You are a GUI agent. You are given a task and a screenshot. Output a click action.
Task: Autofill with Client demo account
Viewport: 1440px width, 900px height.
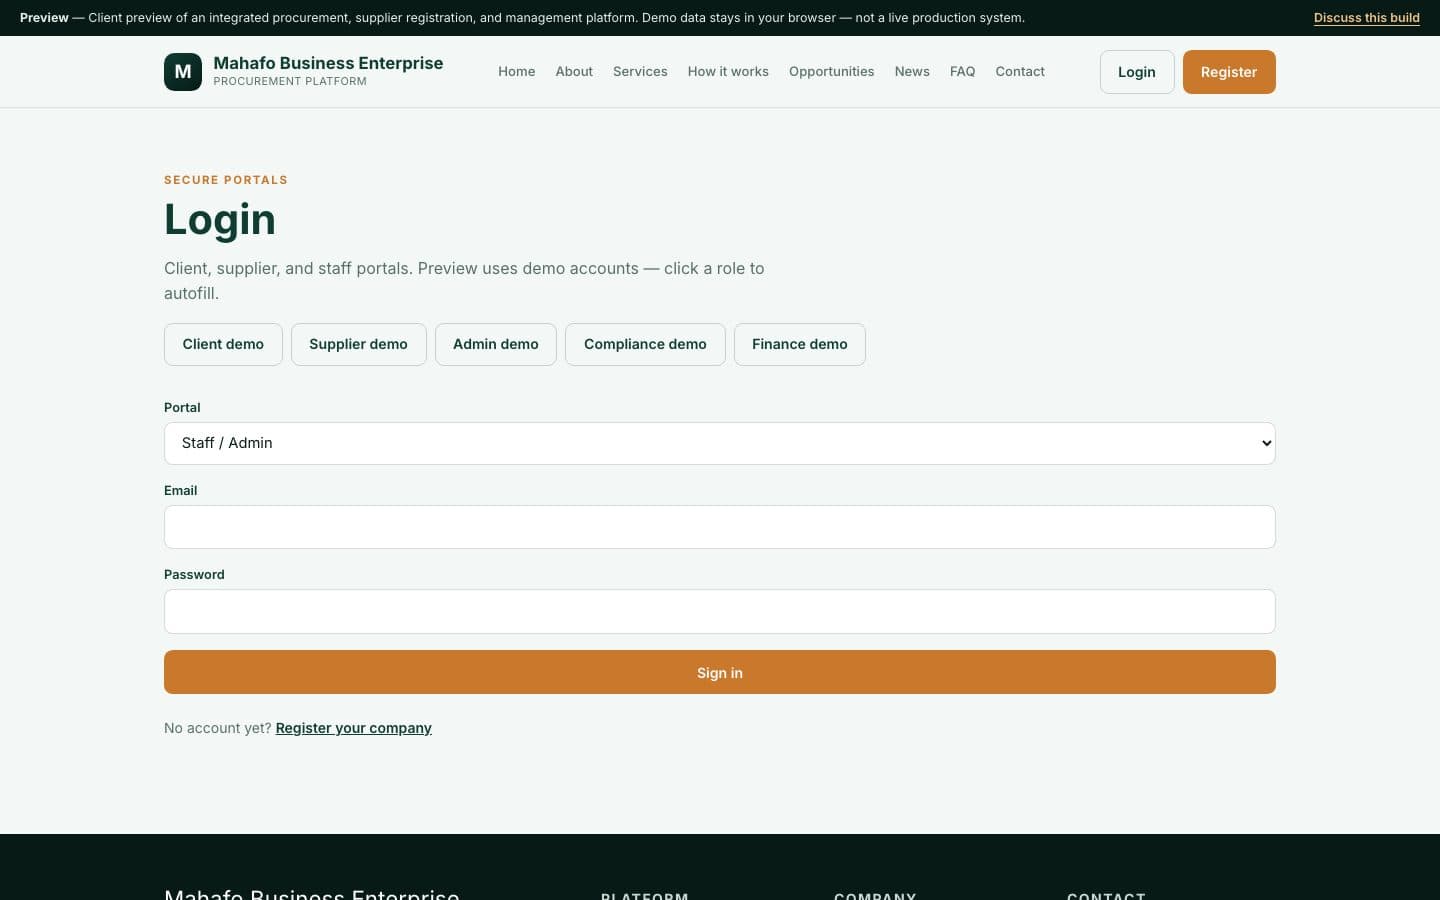coord(223,344)
